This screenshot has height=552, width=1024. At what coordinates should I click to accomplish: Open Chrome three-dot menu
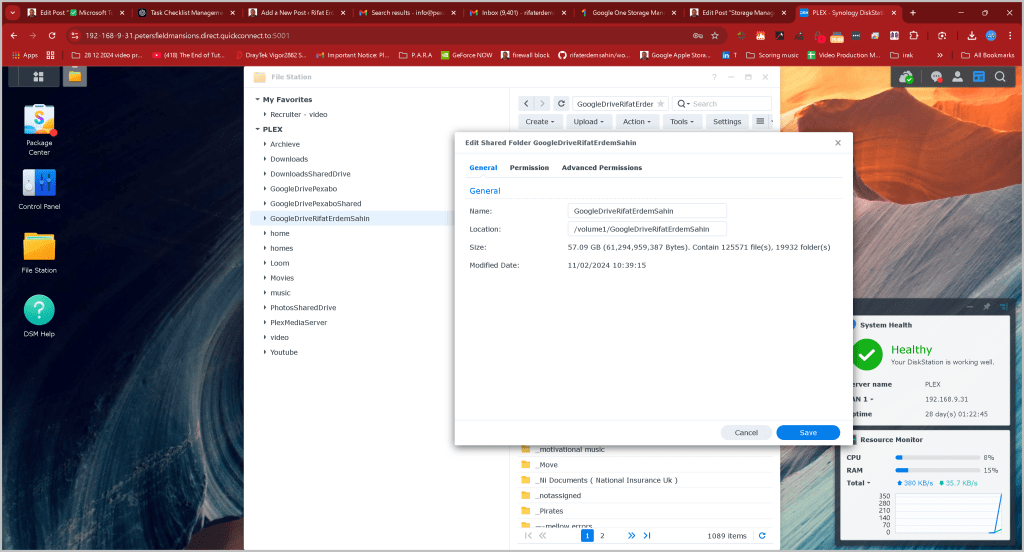(x=1010, y=36)
